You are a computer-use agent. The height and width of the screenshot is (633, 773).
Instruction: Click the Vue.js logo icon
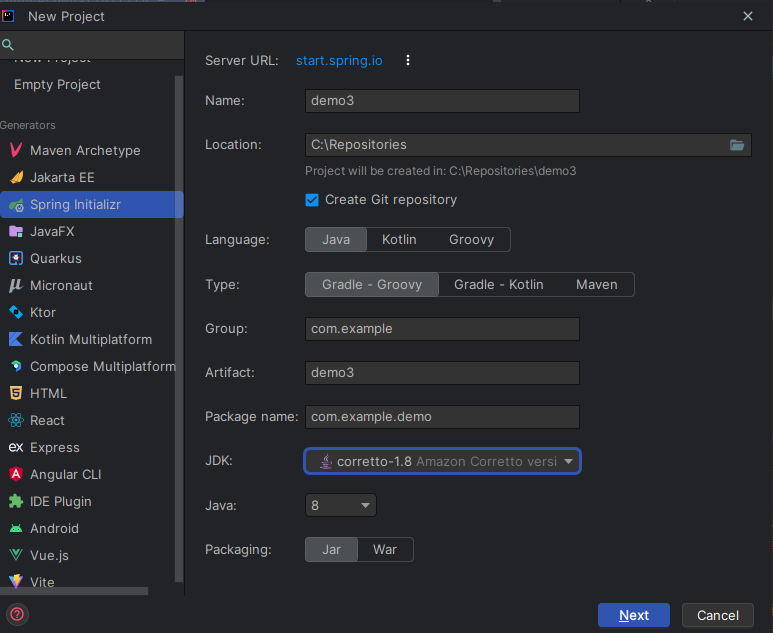click(x=16, y=555)
